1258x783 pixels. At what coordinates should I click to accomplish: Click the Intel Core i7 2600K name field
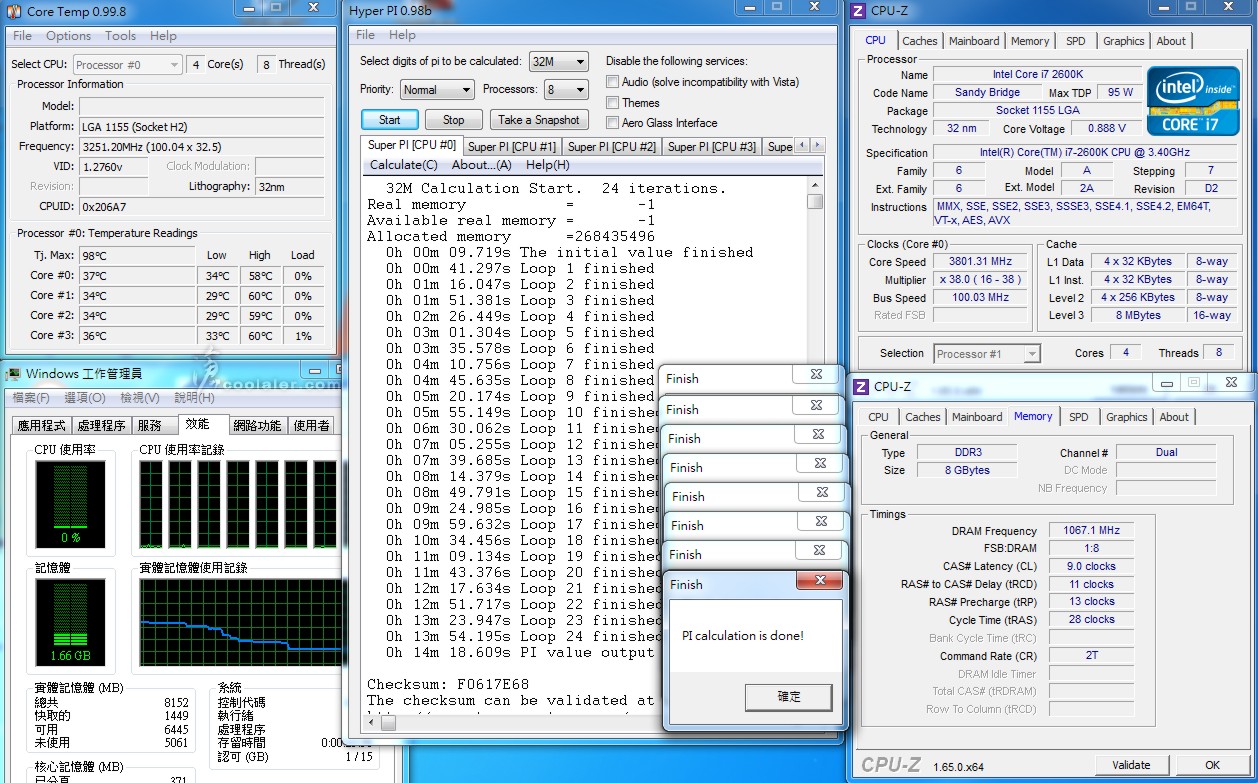pyautogui.click(x=1037, y=74)
